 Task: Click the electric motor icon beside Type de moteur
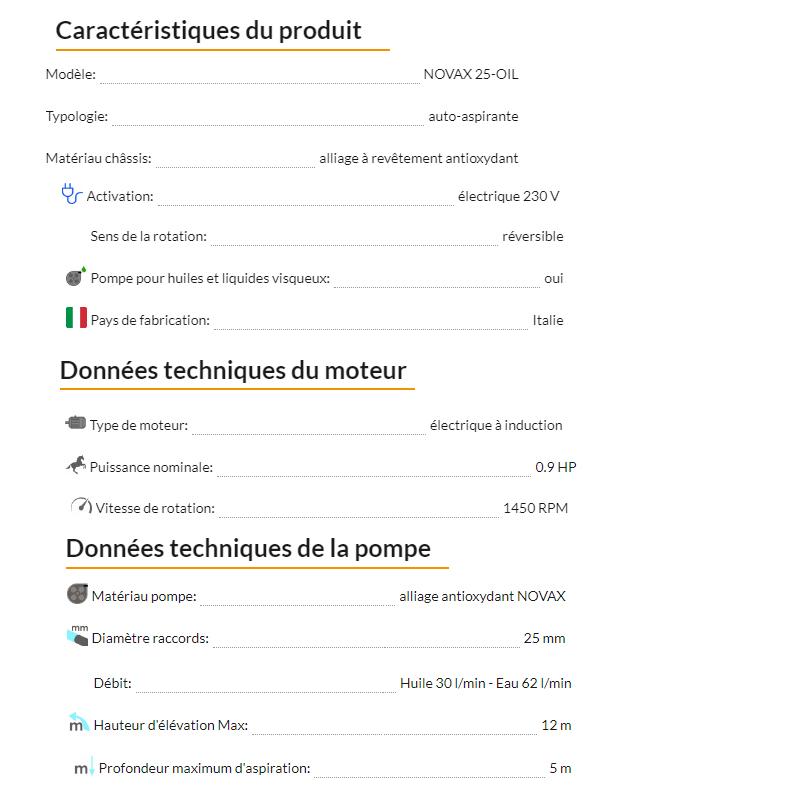(76, 423)
